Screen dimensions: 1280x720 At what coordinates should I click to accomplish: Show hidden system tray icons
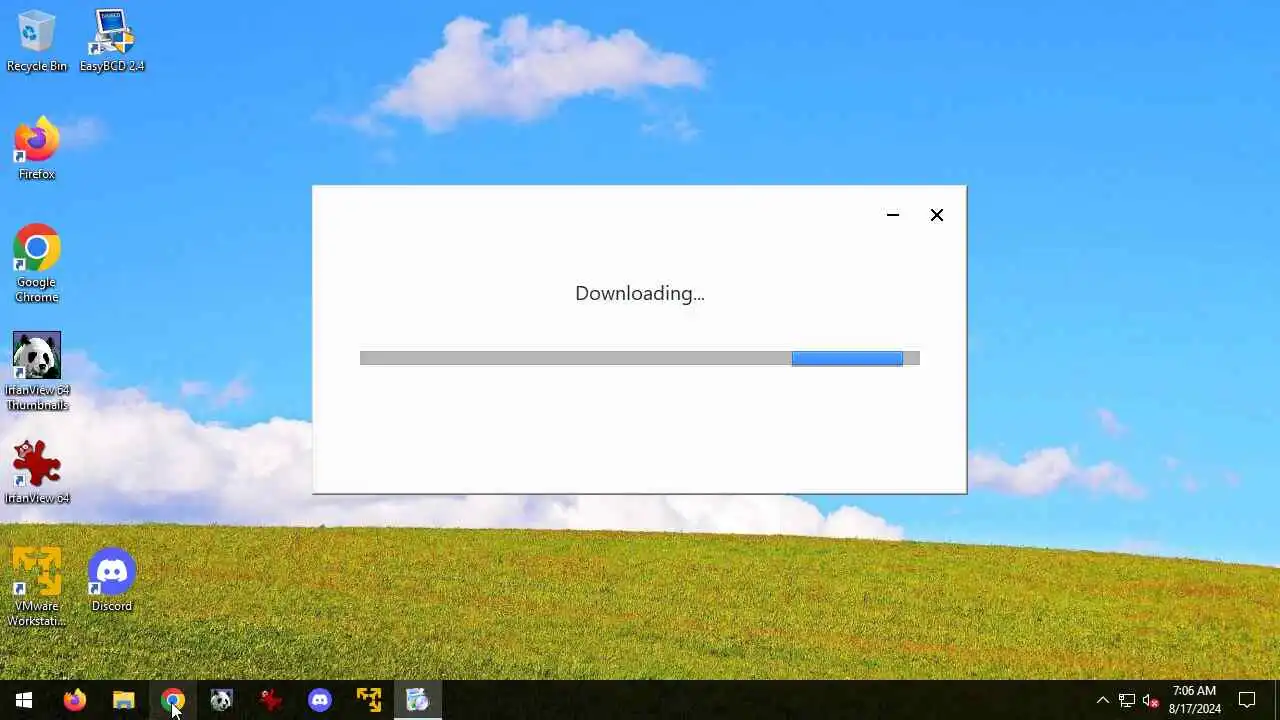point(1103,700)
